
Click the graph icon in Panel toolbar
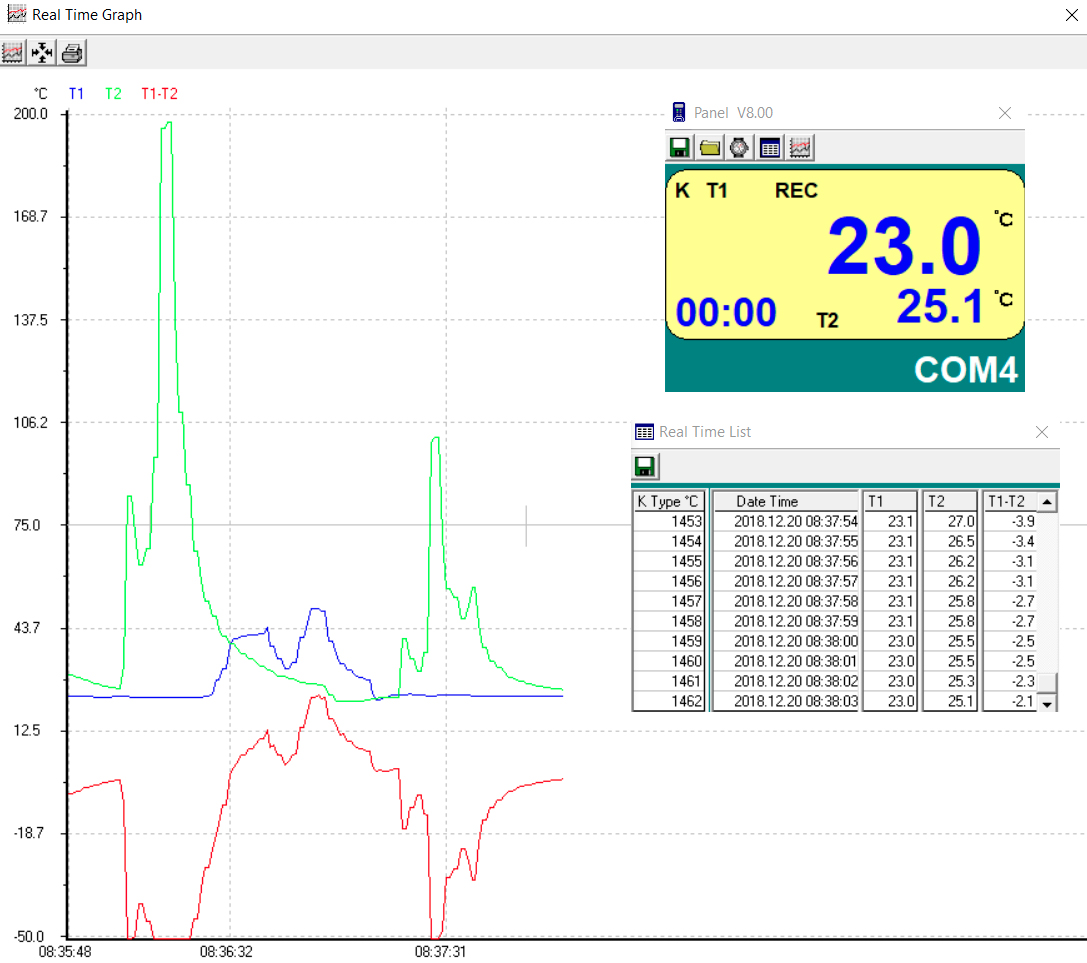(x=800, y=148)
